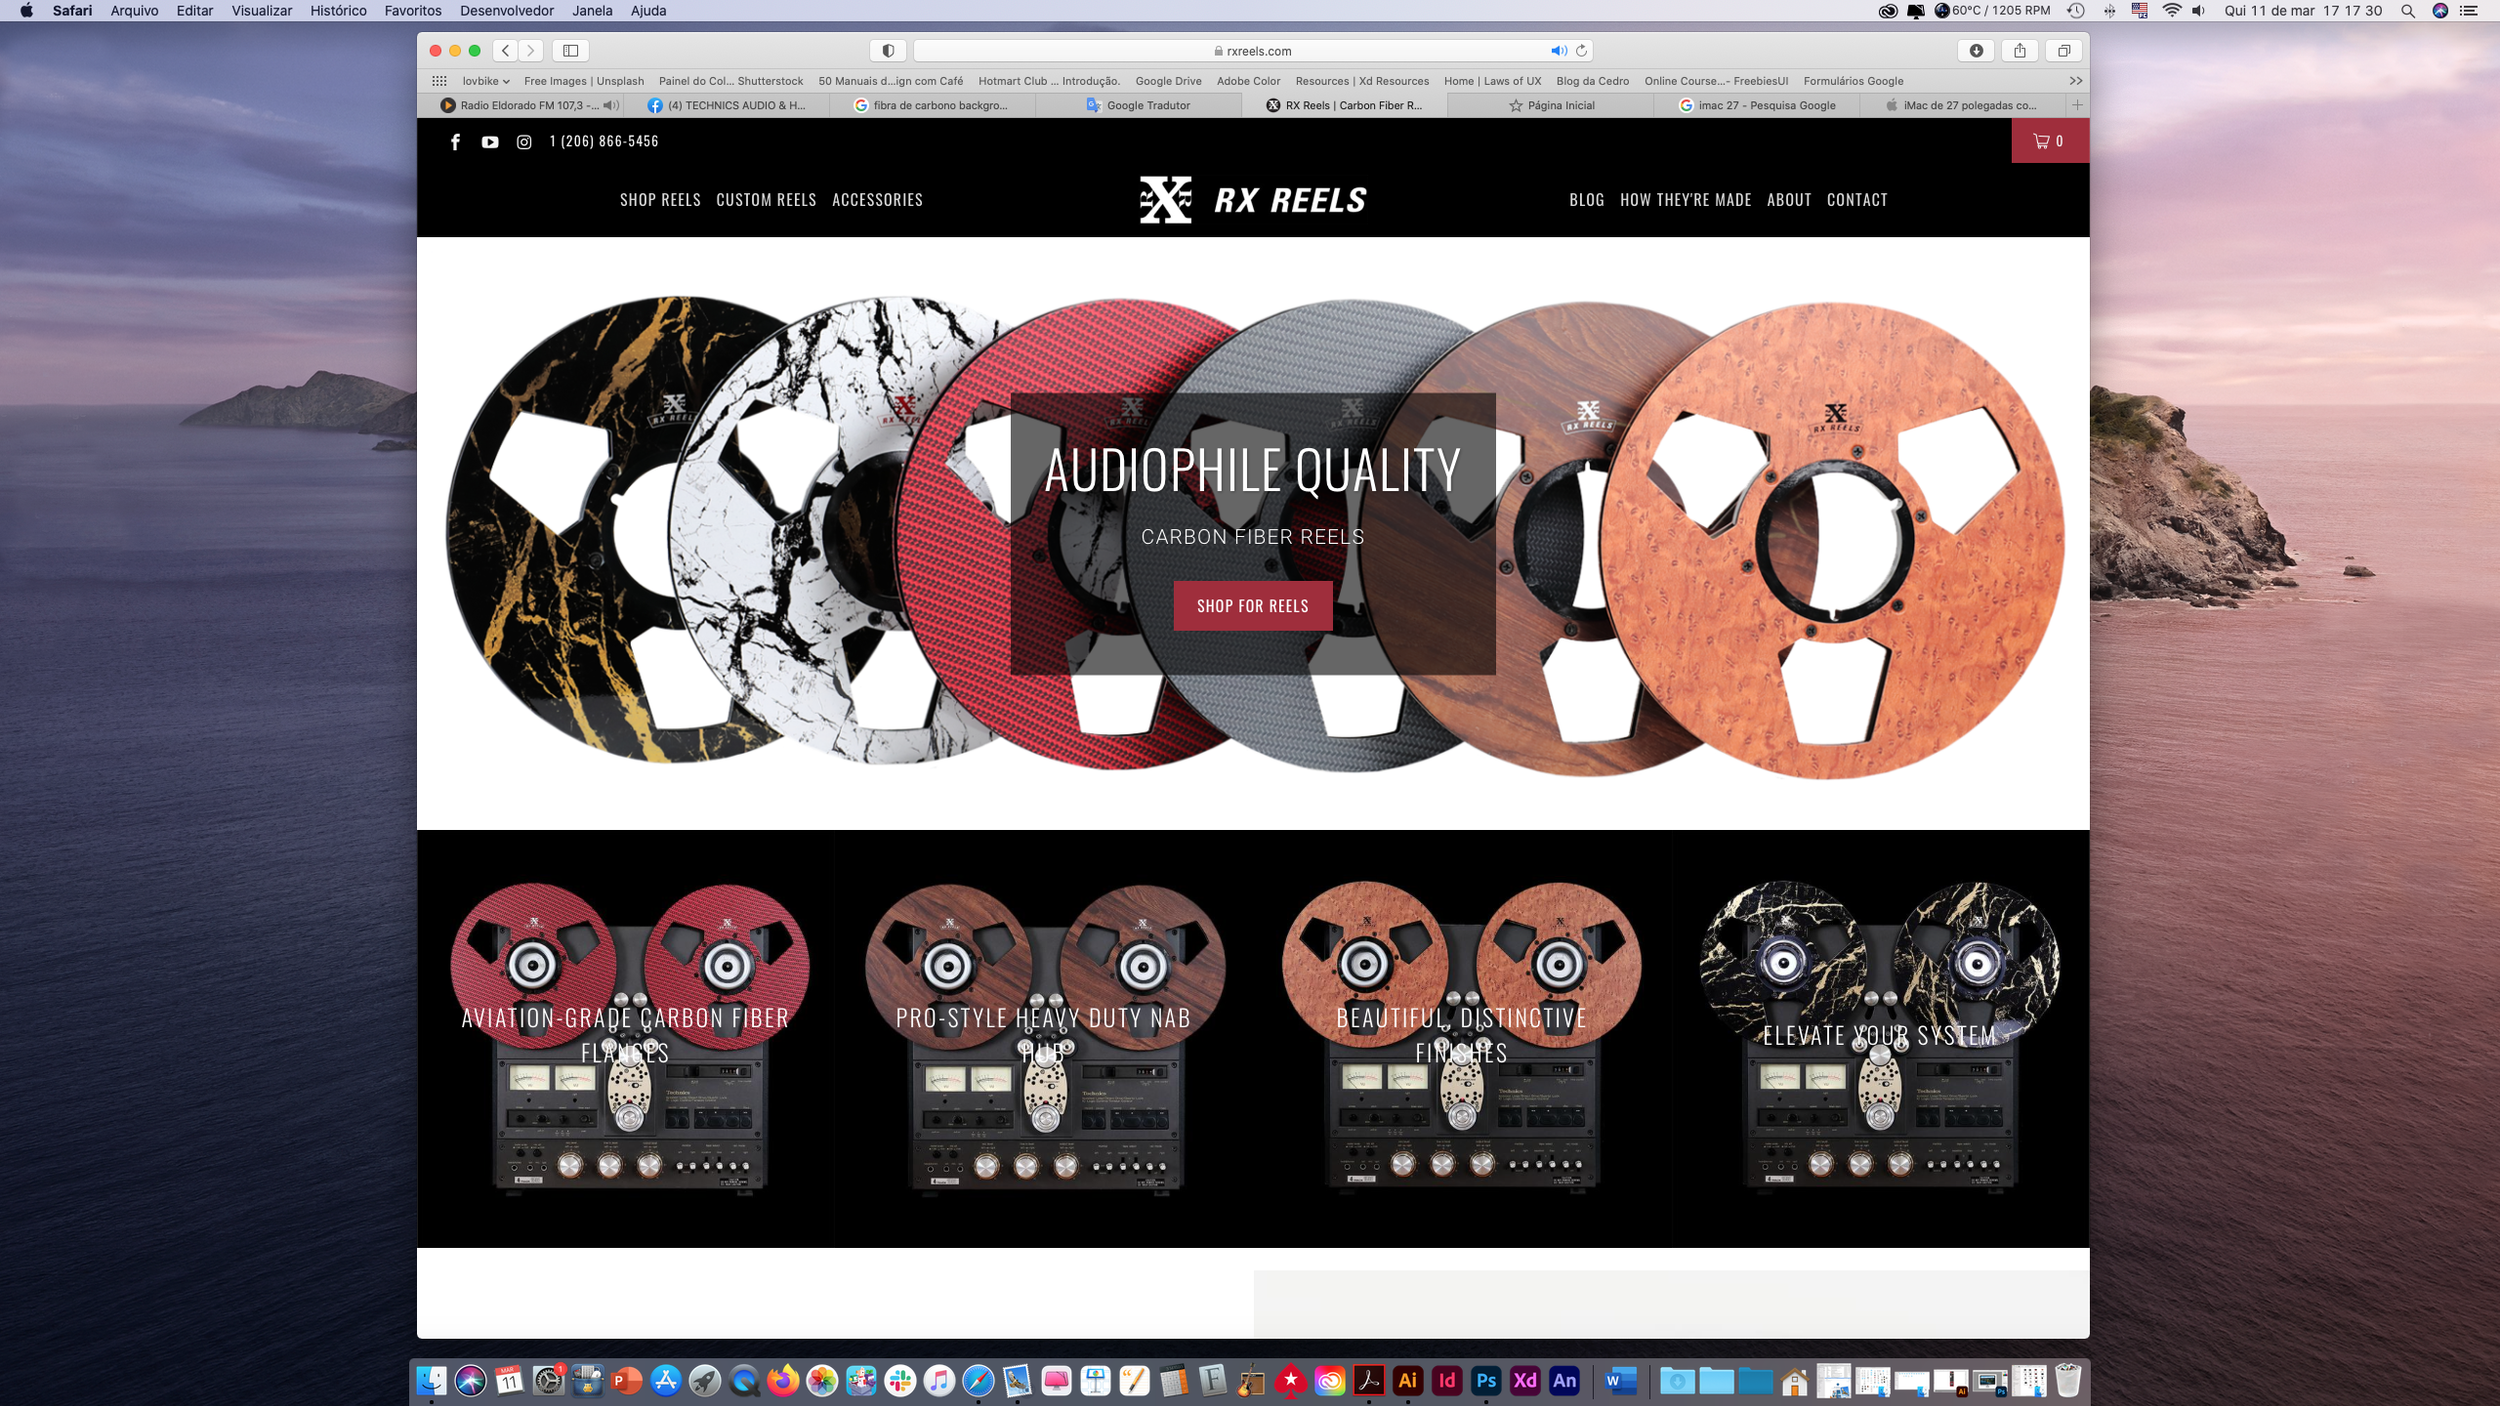The image size is (2500, 1406).
Task: Open the CUSTOM REELS navigation link
Action: coord(766,200)
